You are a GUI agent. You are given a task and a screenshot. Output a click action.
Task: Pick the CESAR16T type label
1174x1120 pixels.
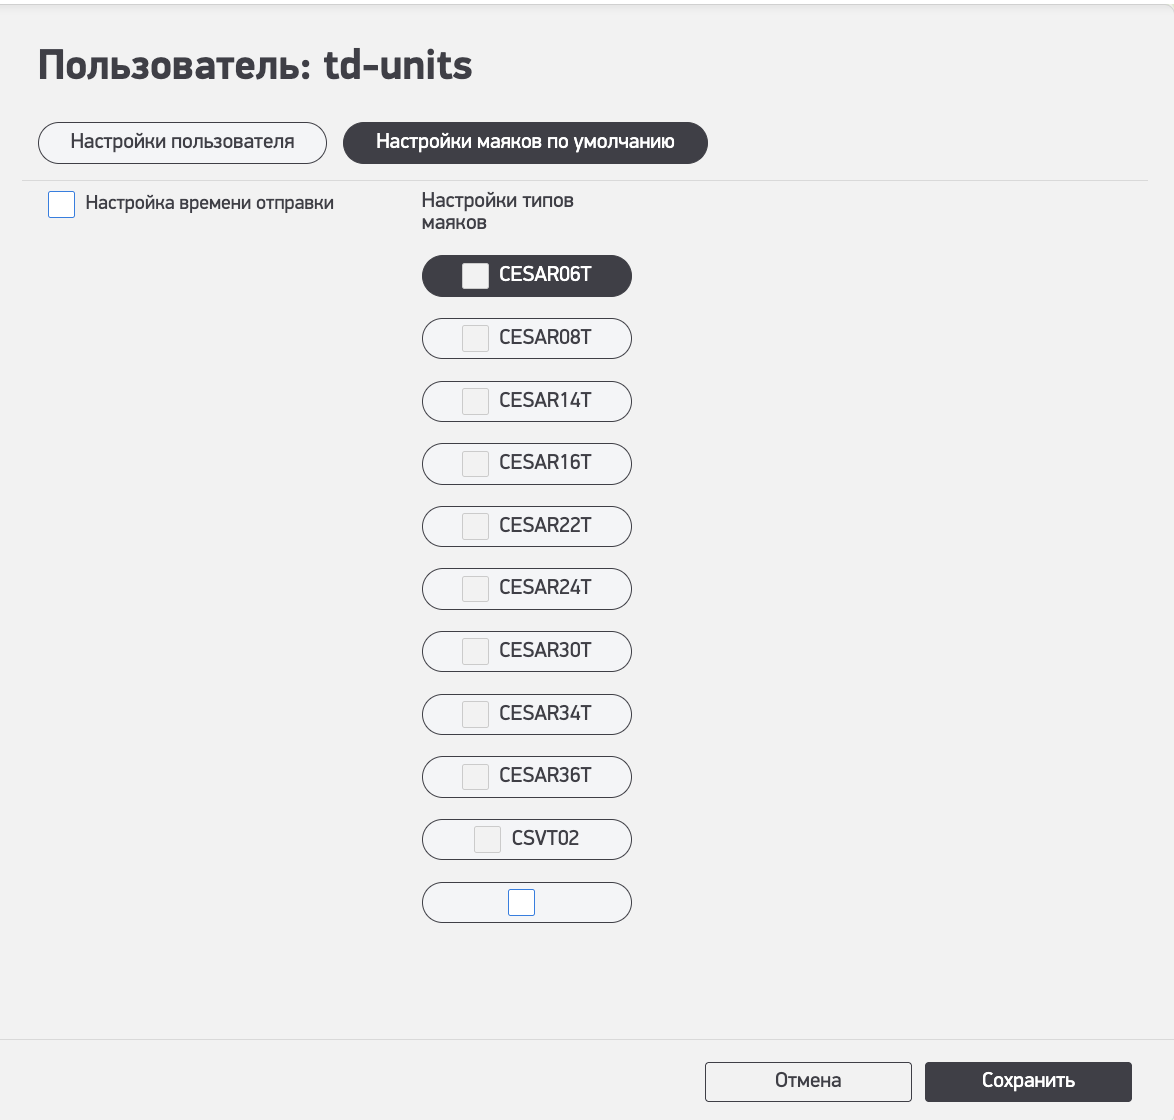pyautogui.click(x=545, y=463)
